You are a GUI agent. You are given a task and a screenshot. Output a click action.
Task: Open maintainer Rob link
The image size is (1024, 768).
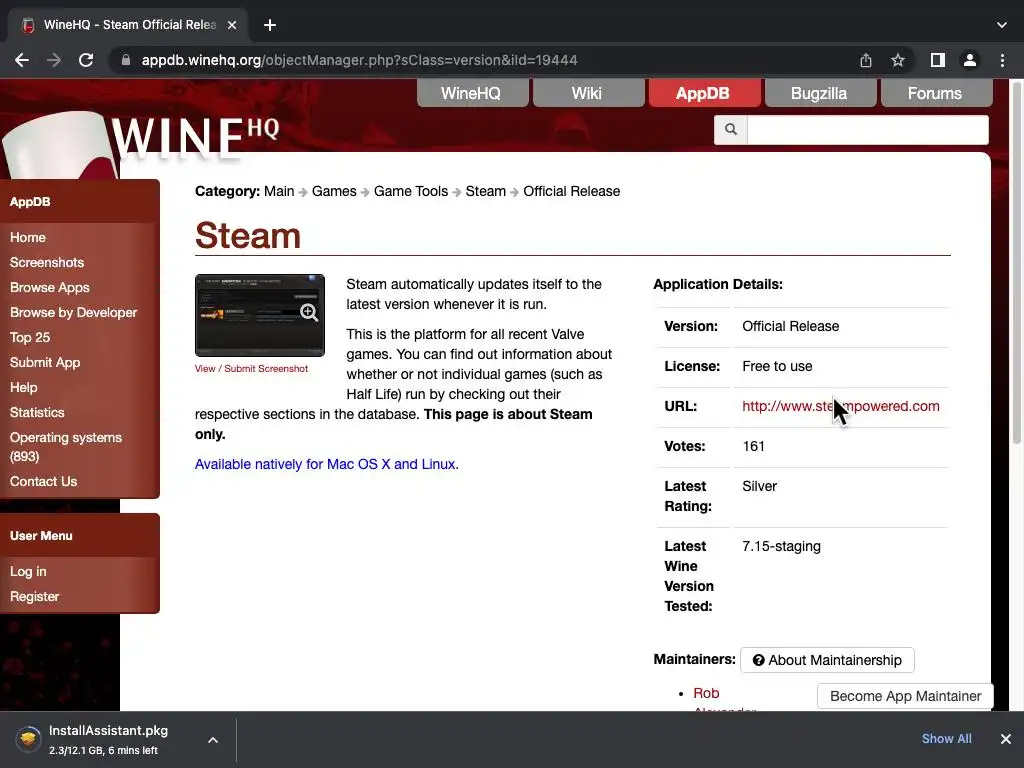[706, 693]
